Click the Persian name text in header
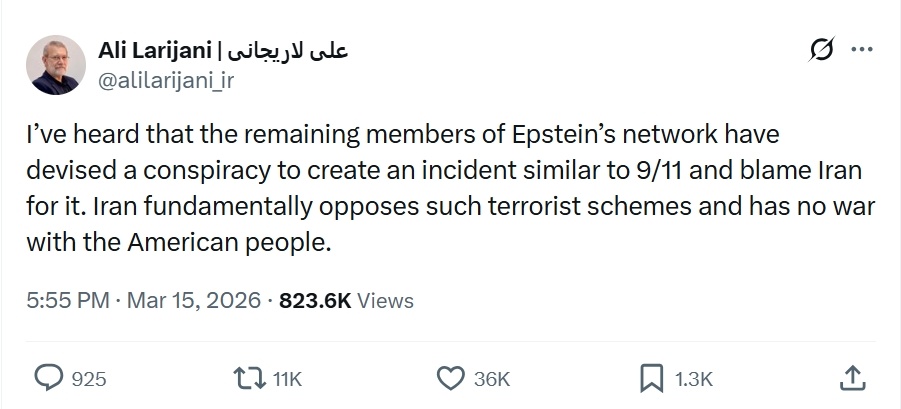Screen dimensions: 901x409 [291, 51]
